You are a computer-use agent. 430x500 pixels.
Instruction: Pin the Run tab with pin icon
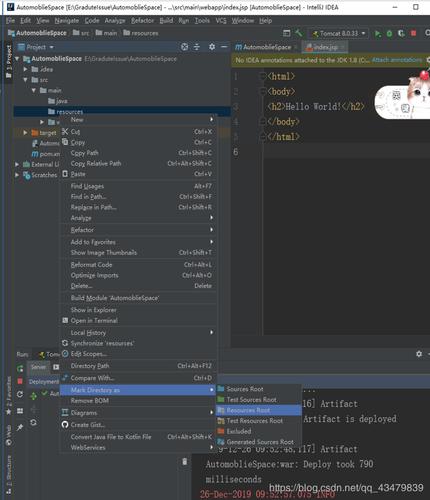20,427
